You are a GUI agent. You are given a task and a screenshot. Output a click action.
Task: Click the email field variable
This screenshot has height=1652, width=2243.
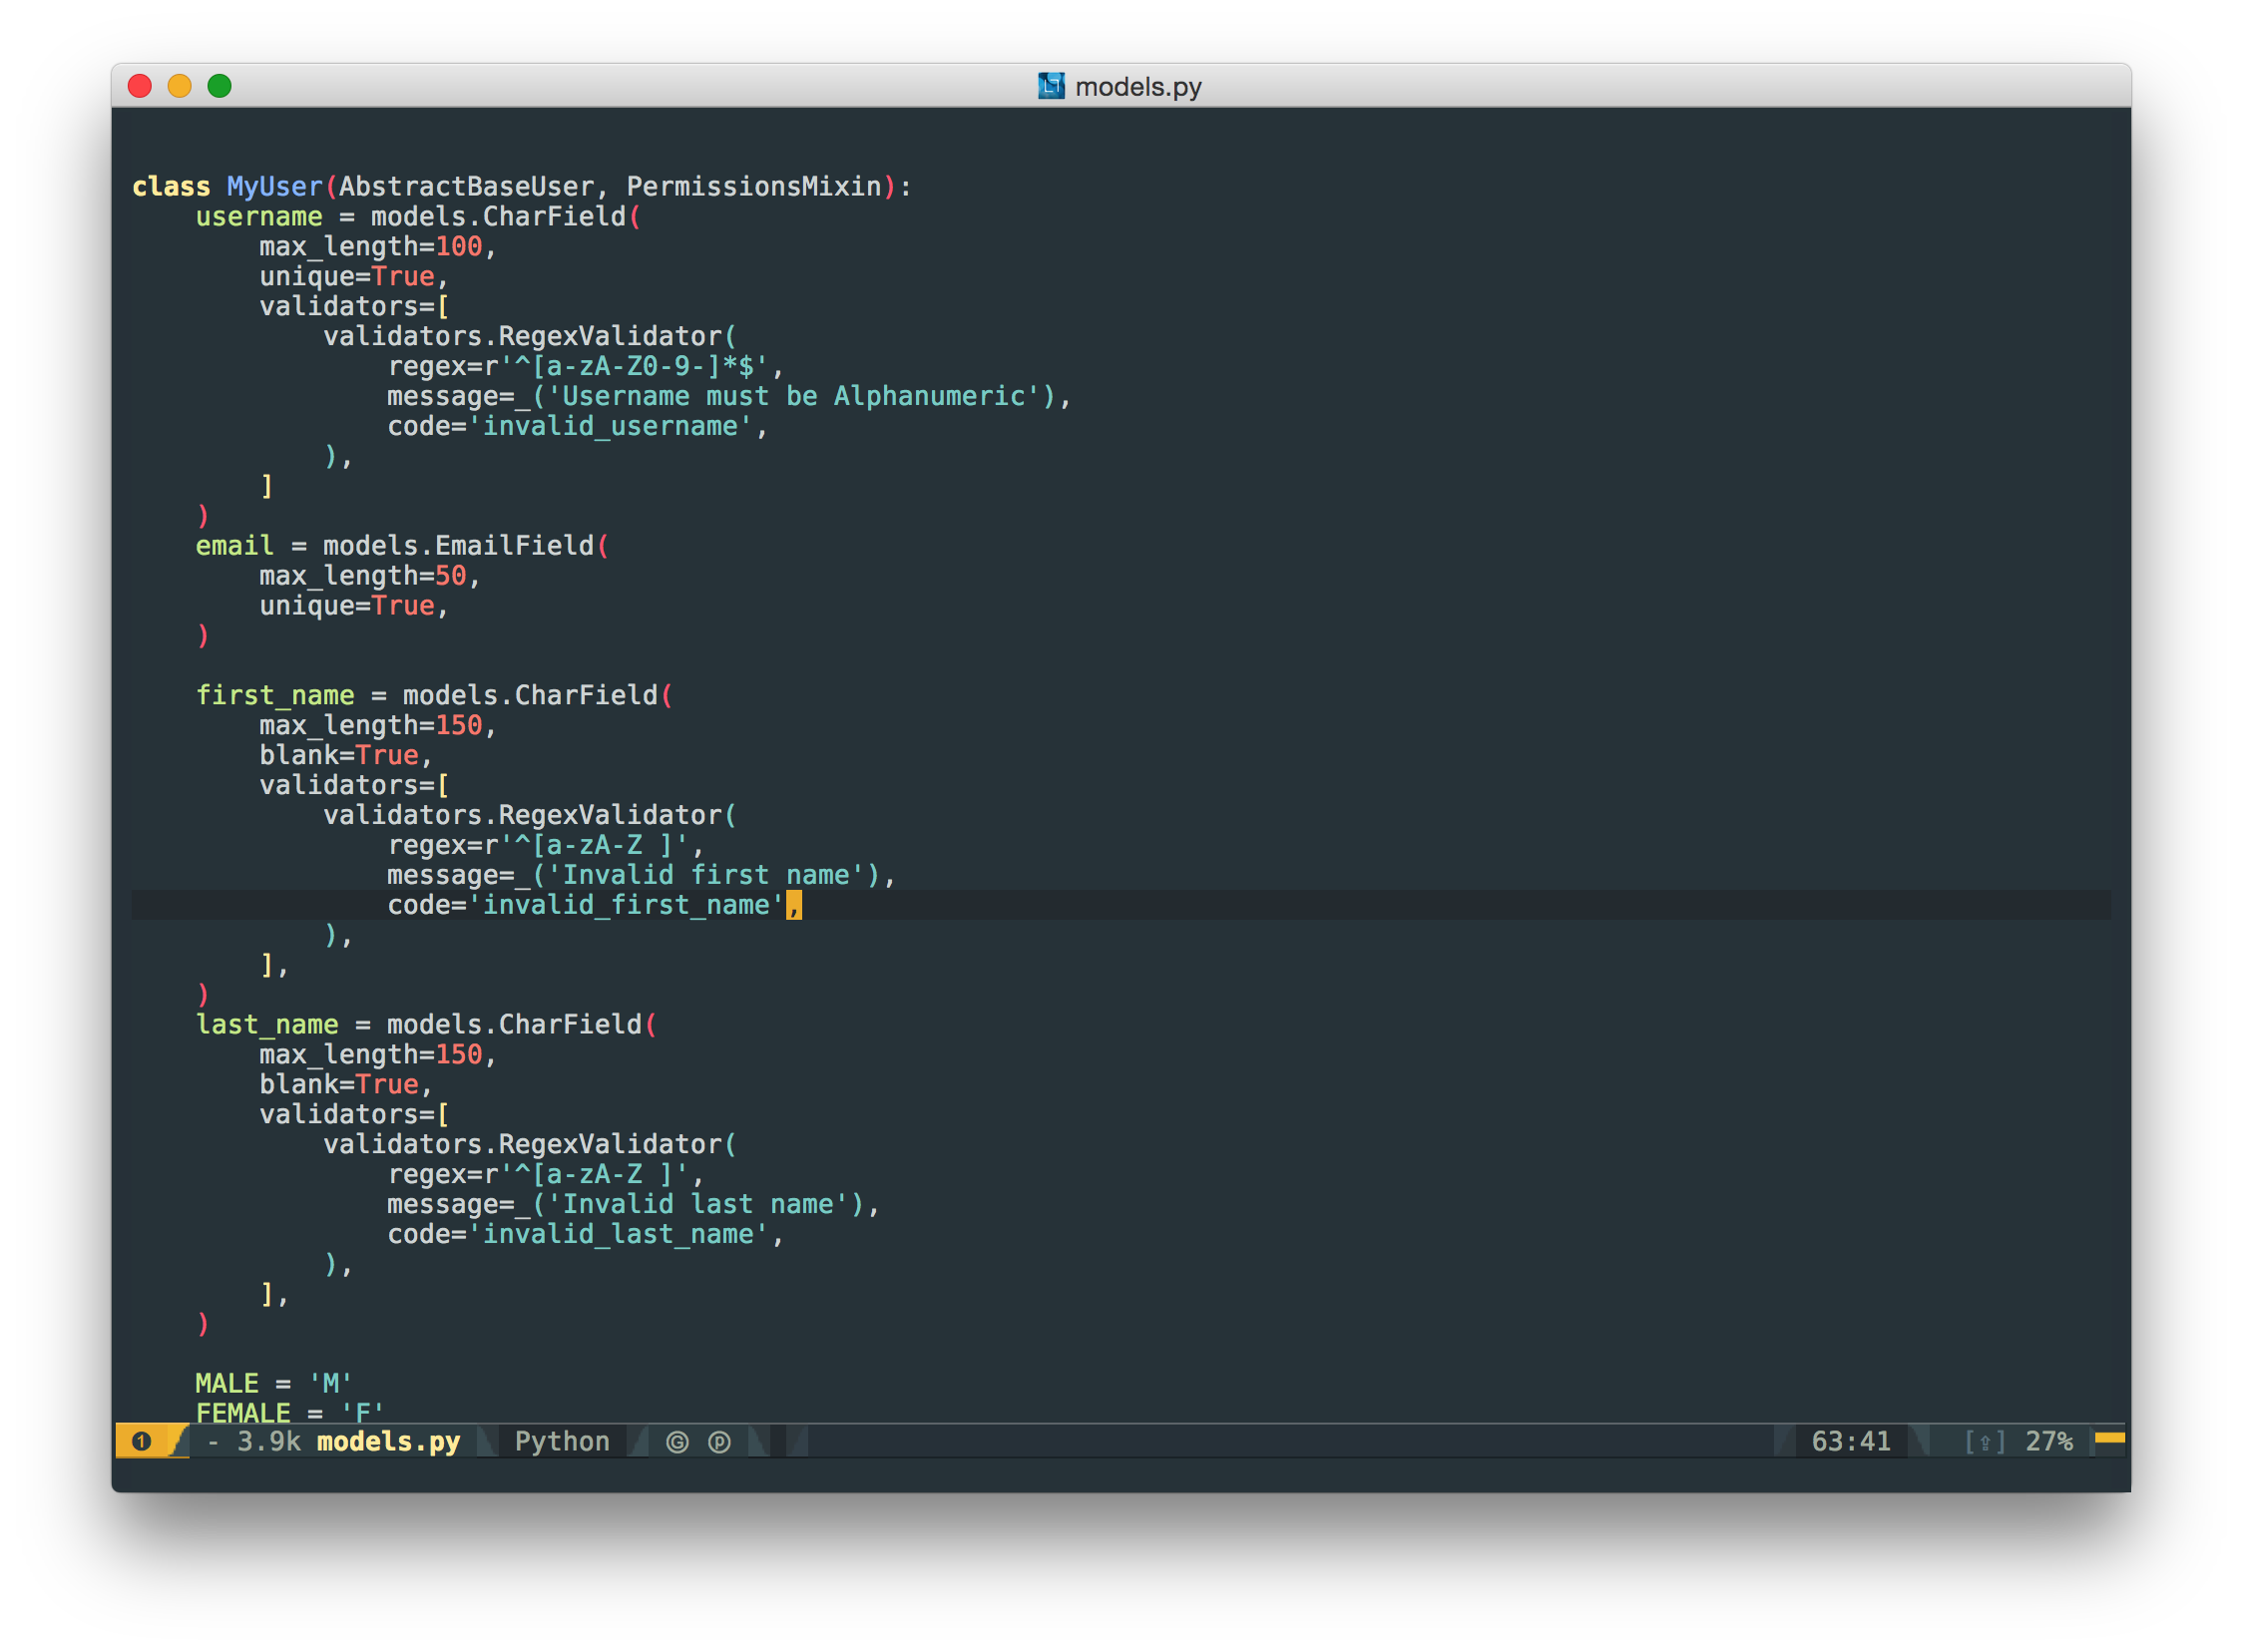234,546
